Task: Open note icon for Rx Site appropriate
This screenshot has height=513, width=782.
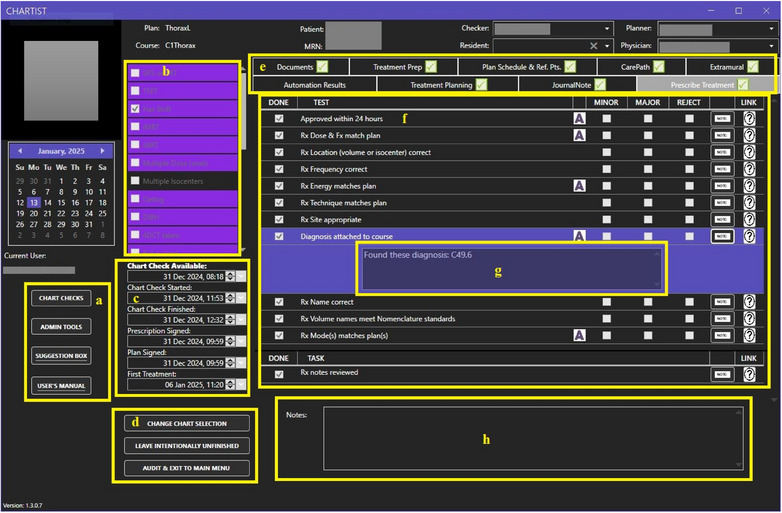Action: coord(722,219)
